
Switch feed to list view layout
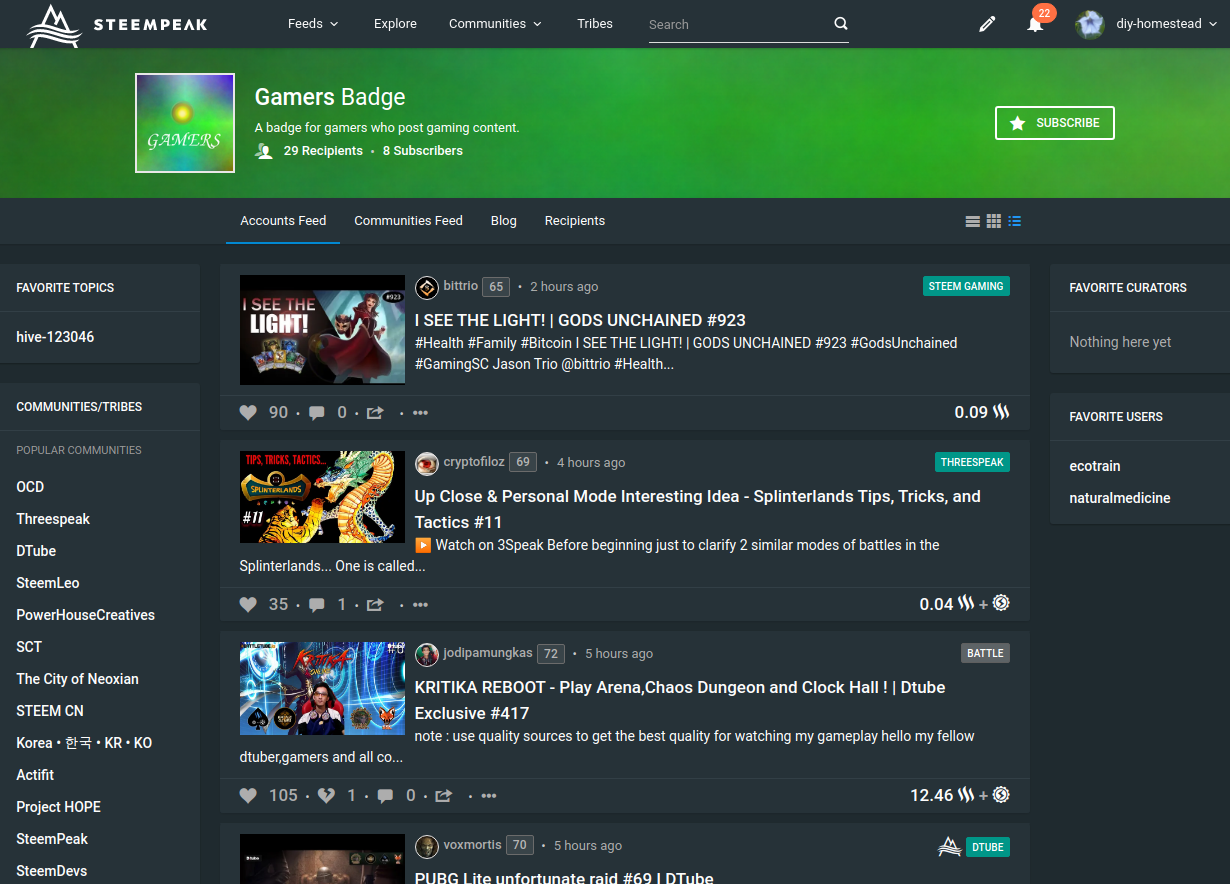coord(1014,221)
